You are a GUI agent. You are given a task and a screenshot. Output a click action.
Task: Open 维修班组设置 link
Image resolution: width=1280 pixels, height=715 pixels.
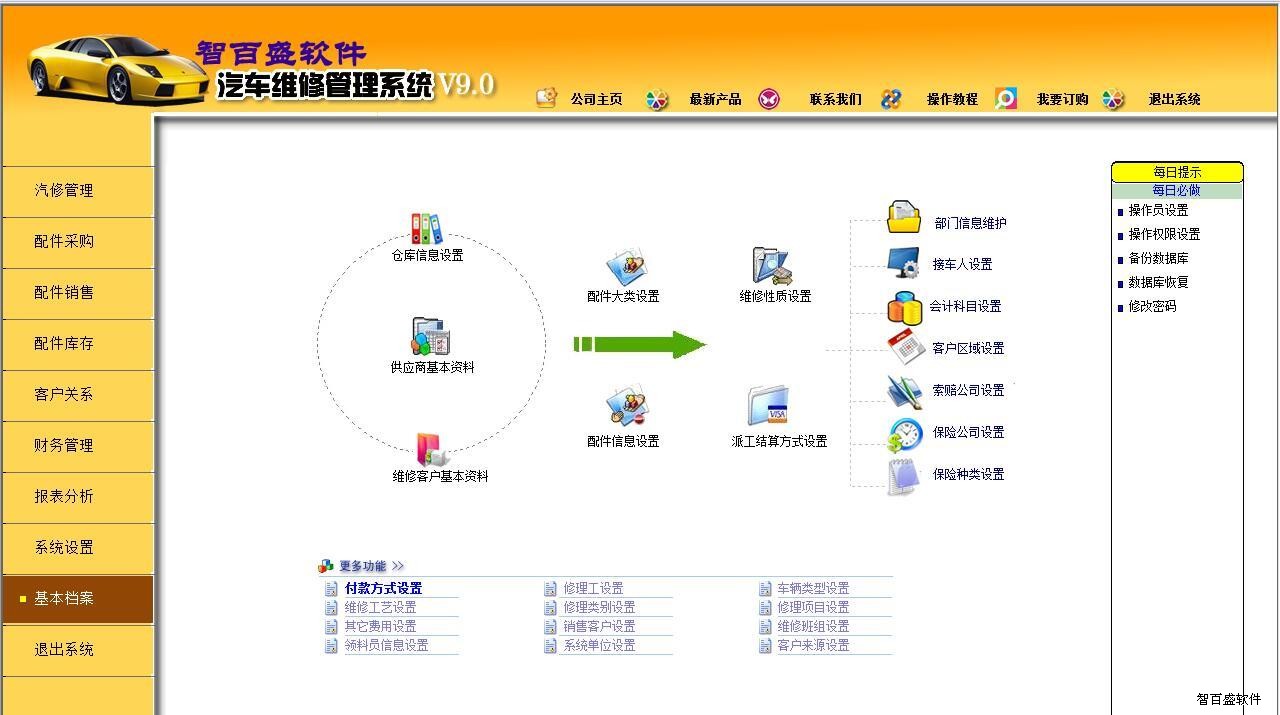[813, 627]
